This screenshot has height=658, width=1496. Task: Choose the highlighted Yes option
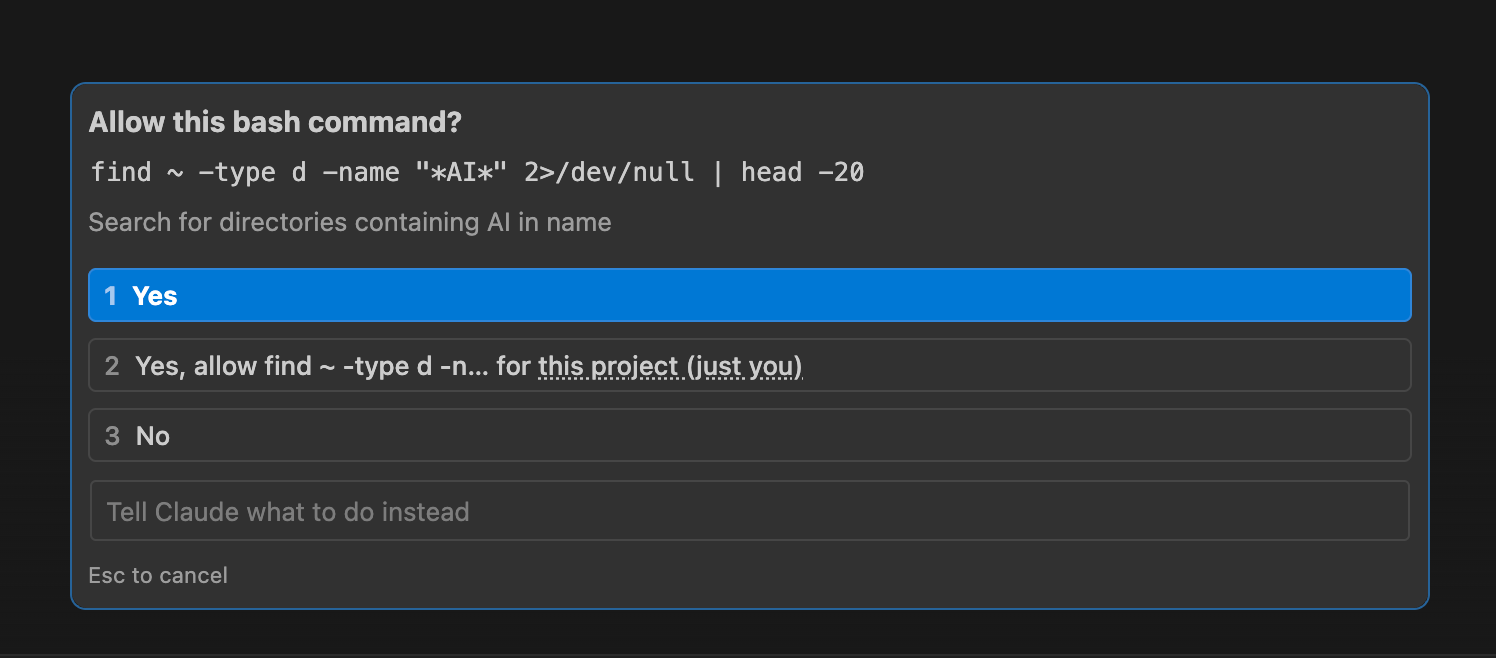coord(749,295)
